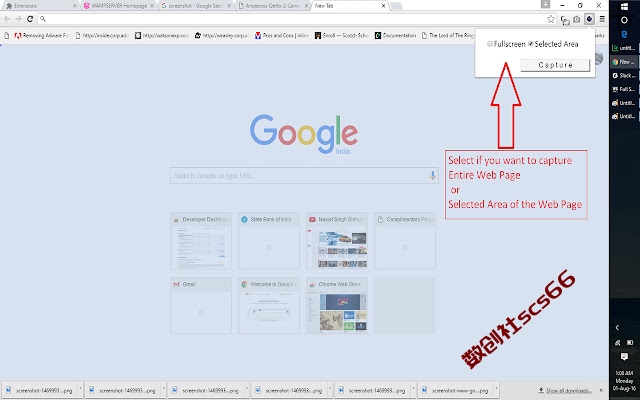Screen dimensions: 640x400
Task: Launch Microsoft Edge from the taskbar
Action: [624, 34]
